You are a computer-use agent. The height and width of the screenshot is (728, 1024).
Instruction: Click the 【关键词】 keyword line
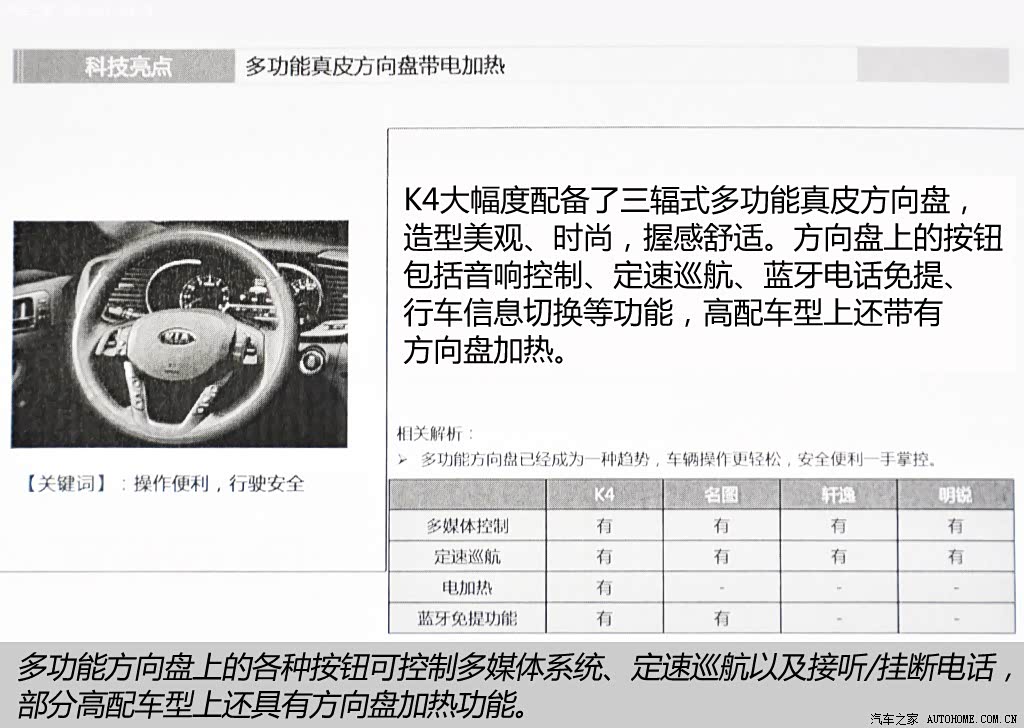tap(163, 484)
